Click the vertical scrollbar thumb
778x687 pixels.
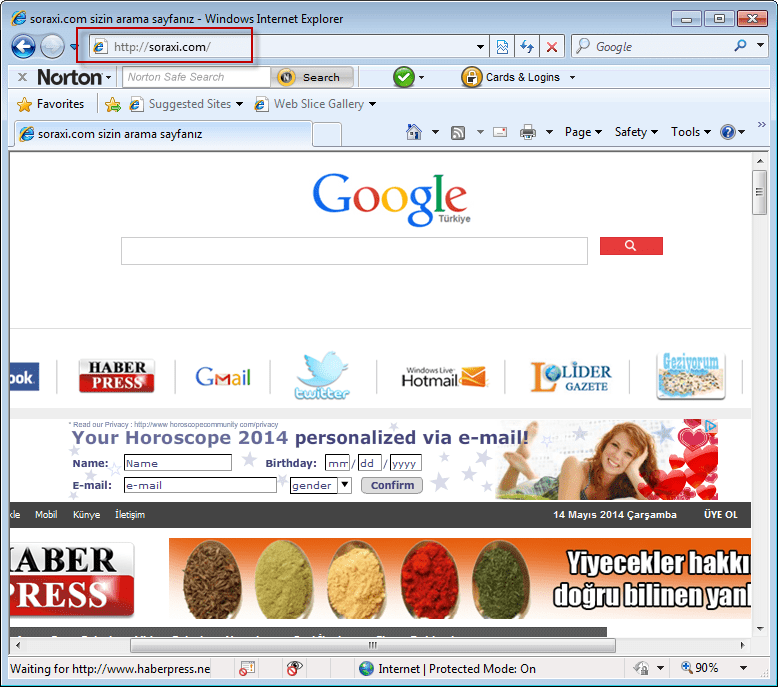pyautogui.click(x=759, y=192)
